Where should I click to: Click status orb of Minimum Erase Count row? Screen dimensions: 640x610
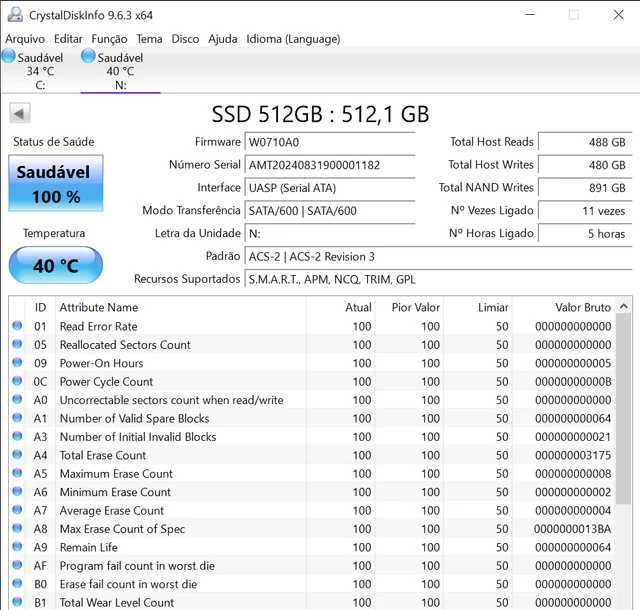[17, 491]
